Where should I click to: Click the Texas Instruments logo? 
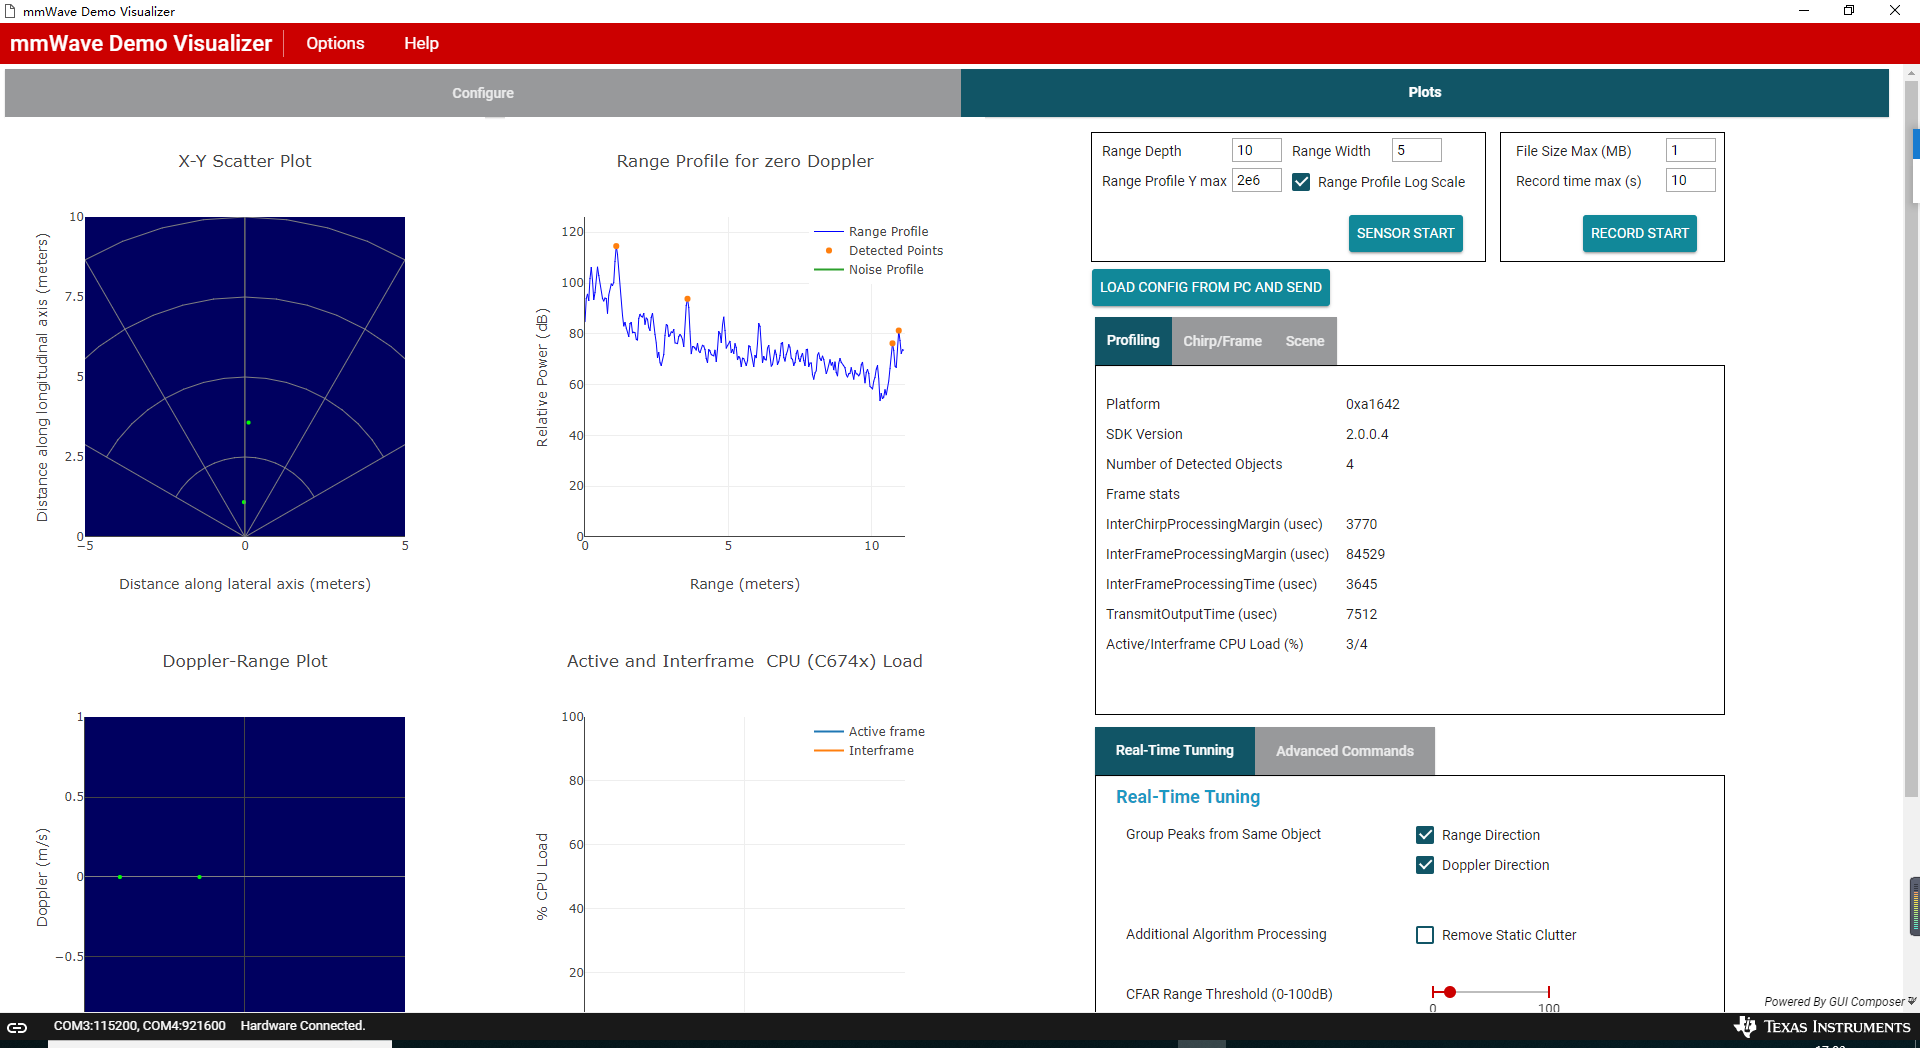1822,1027
